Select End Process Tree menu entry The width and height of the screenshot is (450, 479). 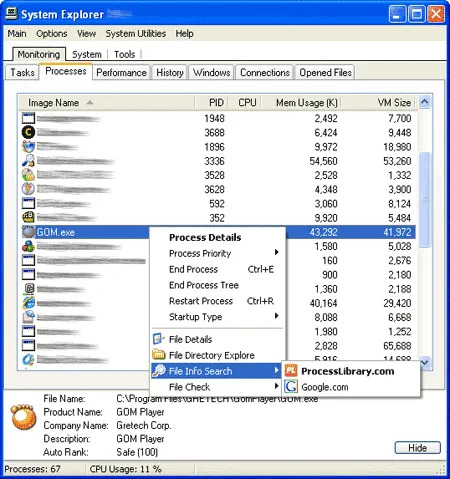tap(204, 285)
